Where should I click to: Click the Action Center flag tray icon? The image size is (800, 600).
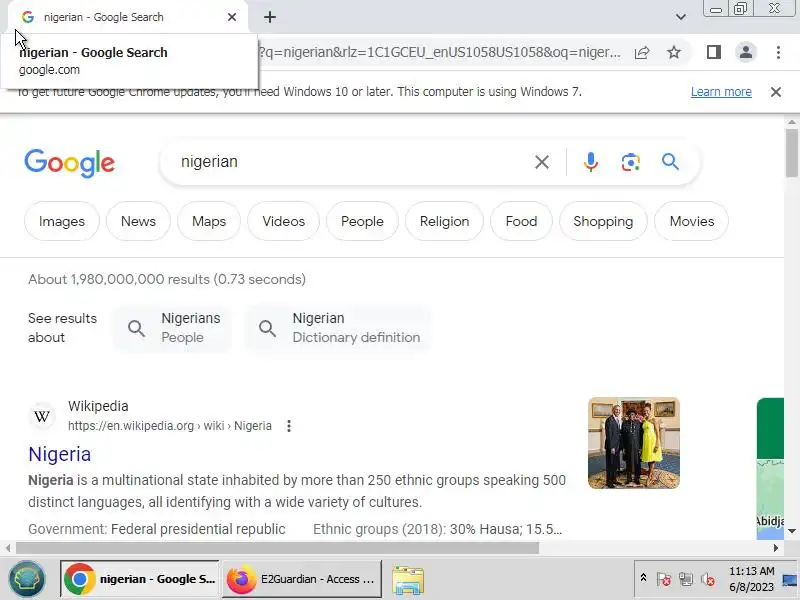664,580
